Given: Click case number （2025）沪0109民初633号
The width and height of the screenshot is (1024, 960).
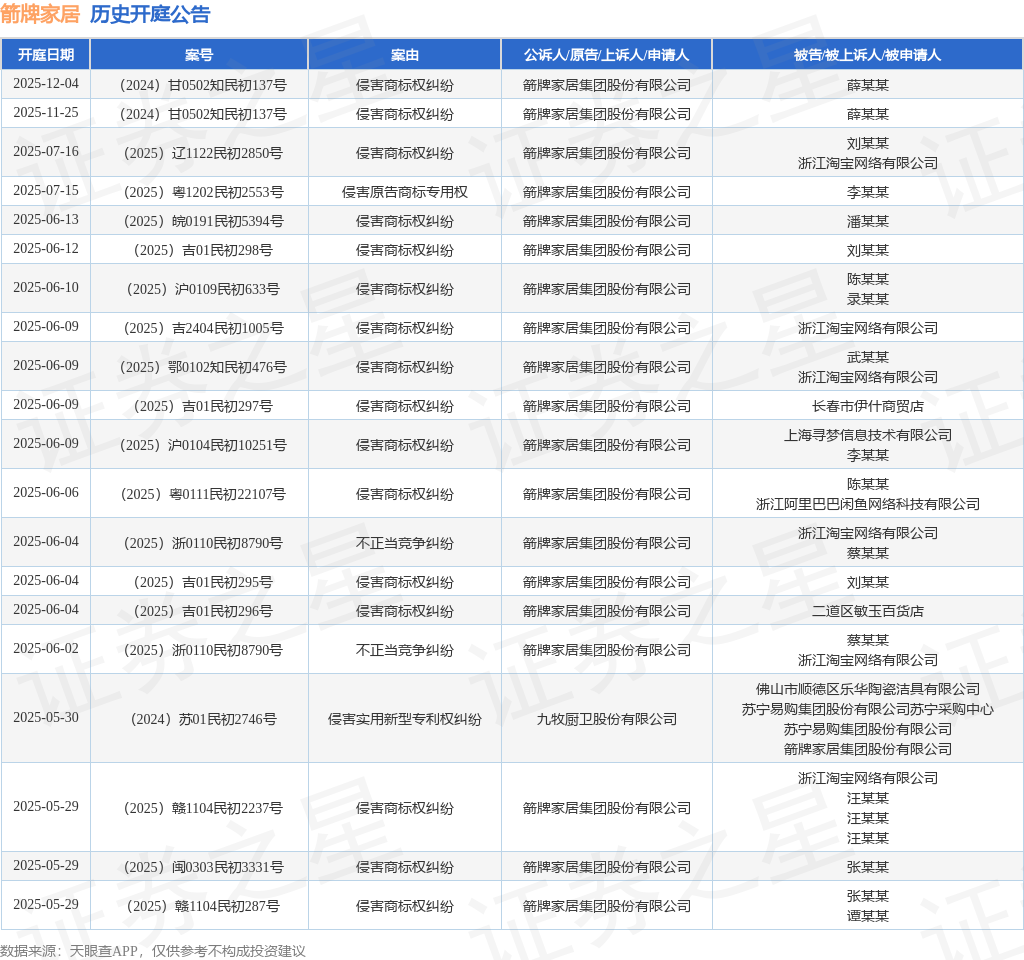Looking at the screenshot, I should 203,289.
